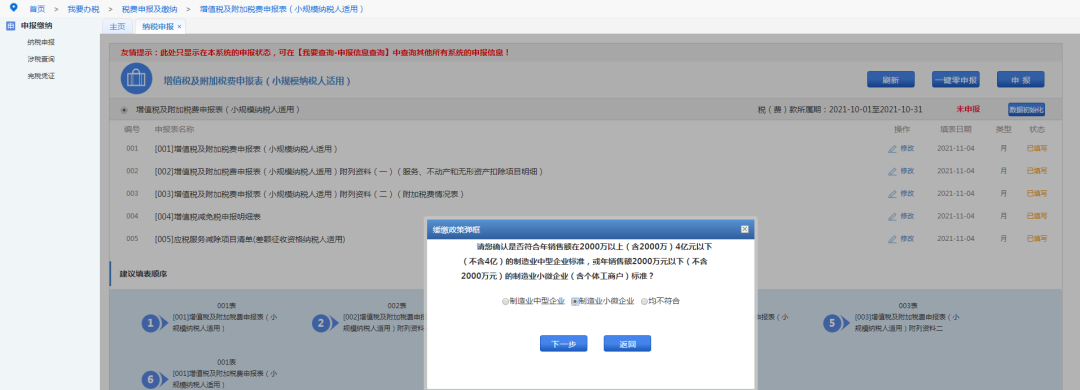This screenshot has width=1080, height=390.
Task: Click the 返回 button in dialog
Action: [627, 343]
